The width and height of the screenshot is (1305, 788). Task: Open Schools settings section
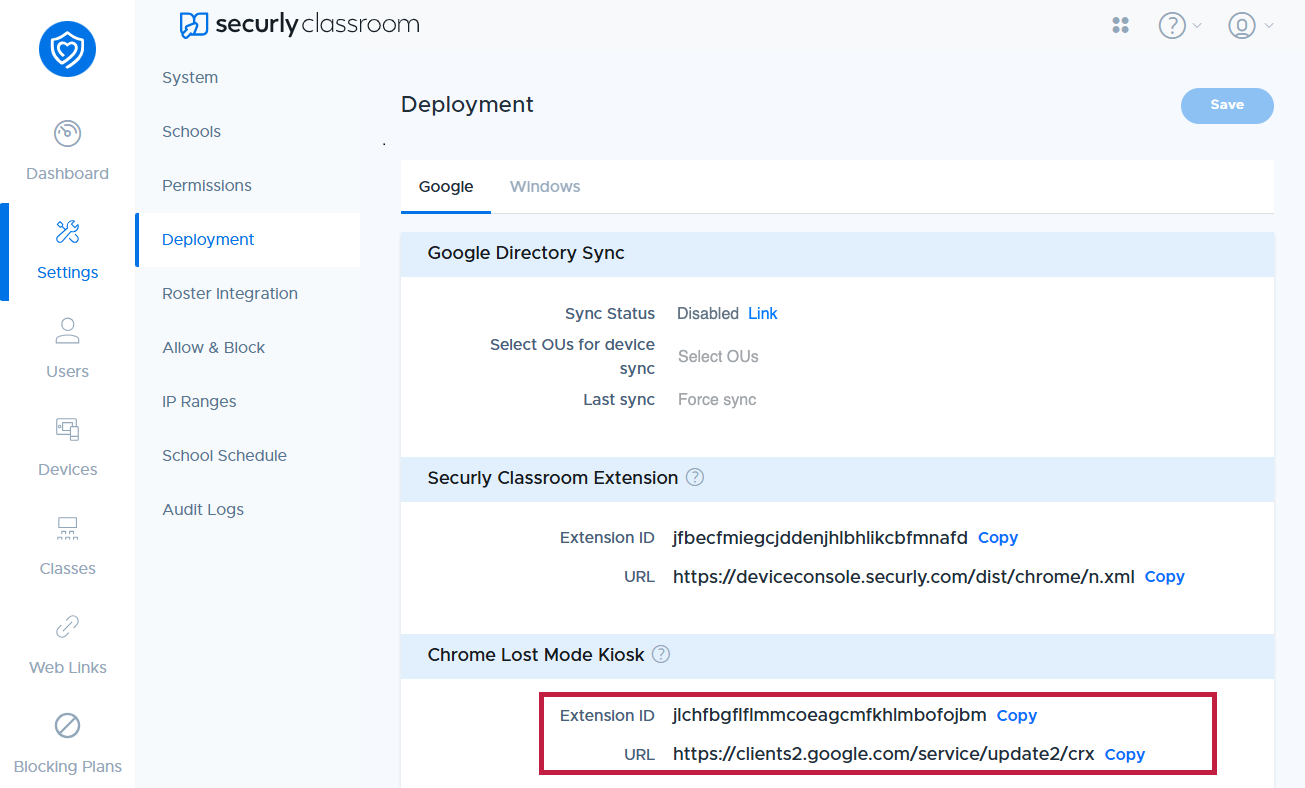point(191,132)
